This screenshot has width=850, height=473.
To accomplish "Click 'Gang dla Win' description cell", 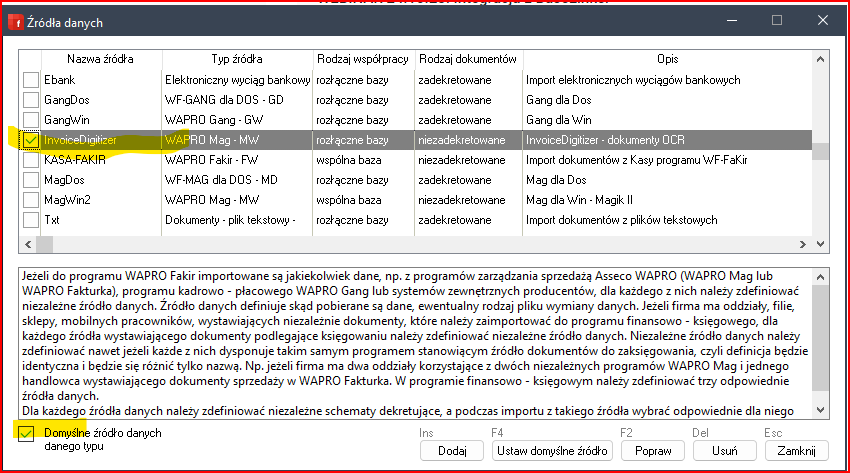I will [x=558, y=120].
